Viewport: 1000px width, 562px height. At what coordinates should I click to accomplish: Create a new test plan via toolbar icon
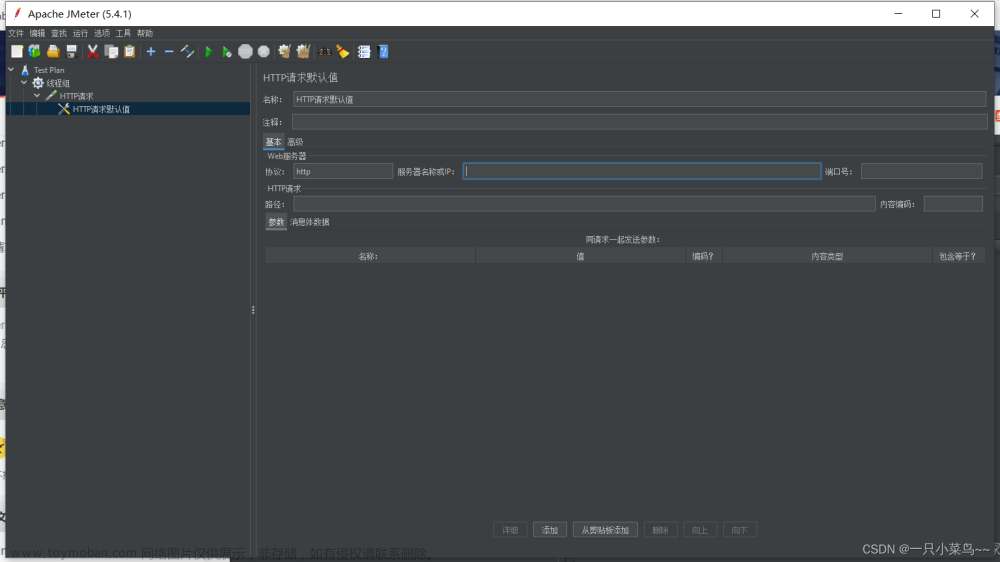(x=17, y=52)
